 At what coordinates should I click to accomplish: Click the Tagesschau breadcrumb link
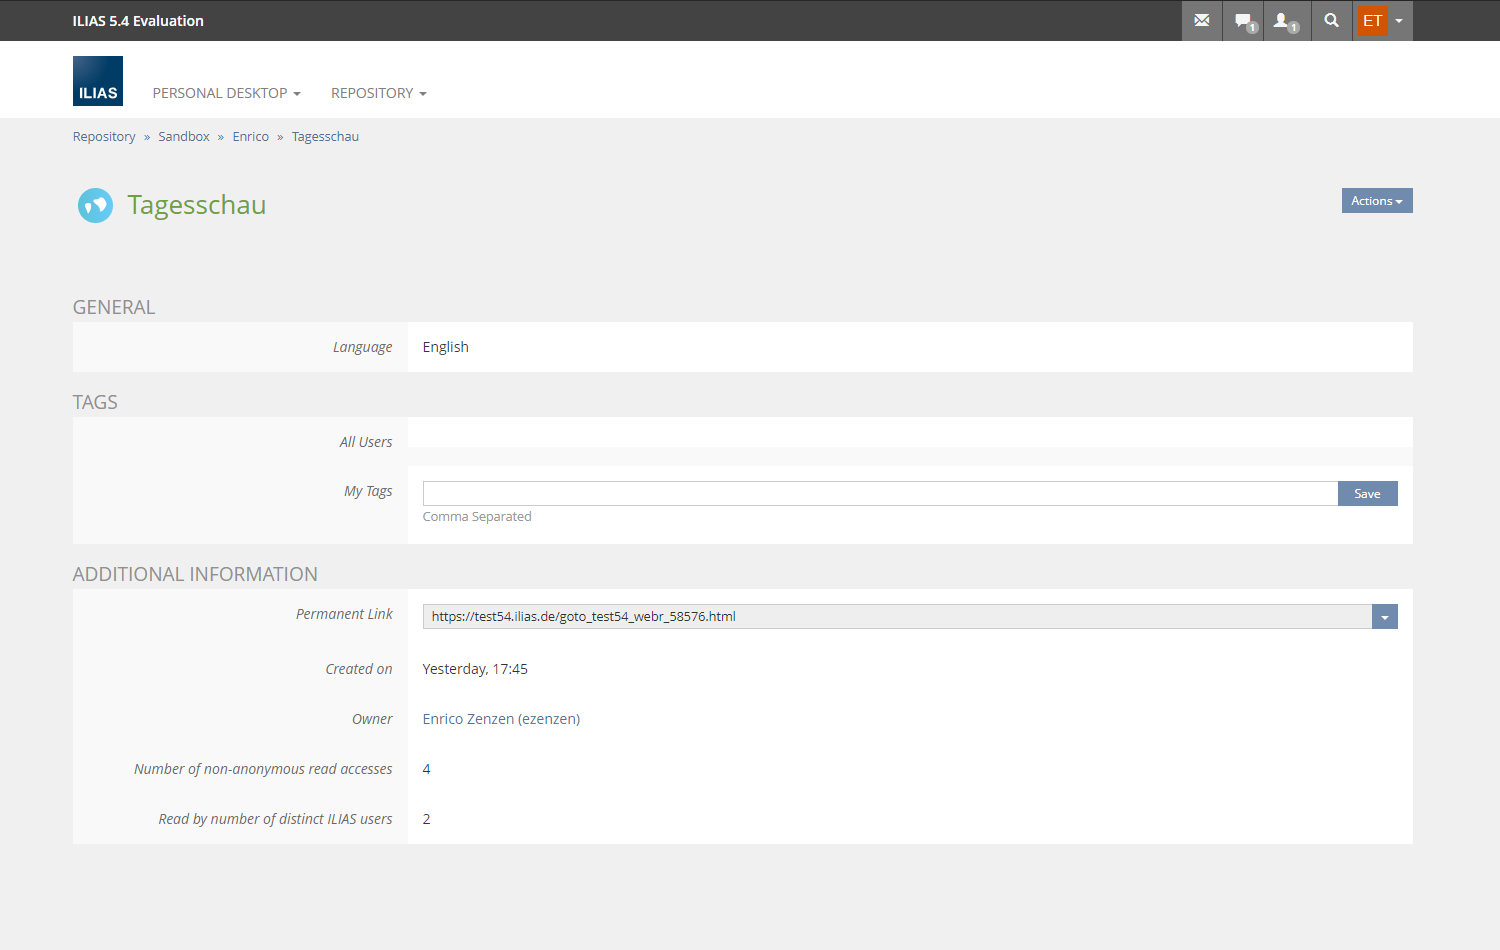325,137
